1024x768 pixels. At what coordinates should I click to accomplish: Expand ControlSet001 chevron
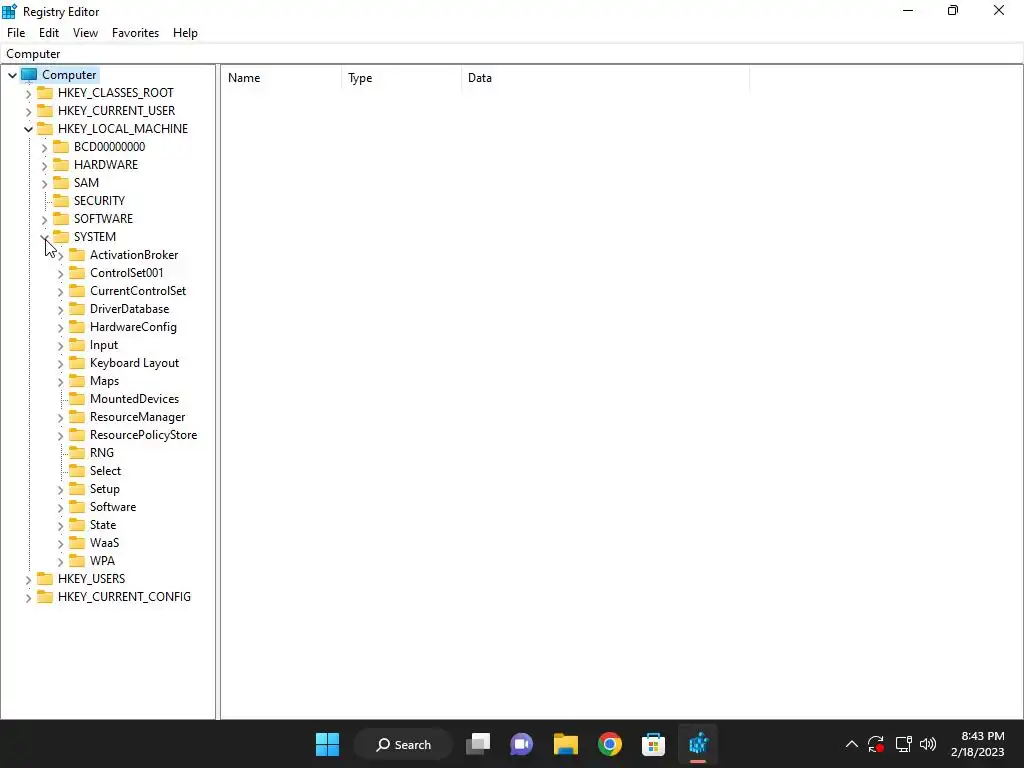tap(61, 273)
